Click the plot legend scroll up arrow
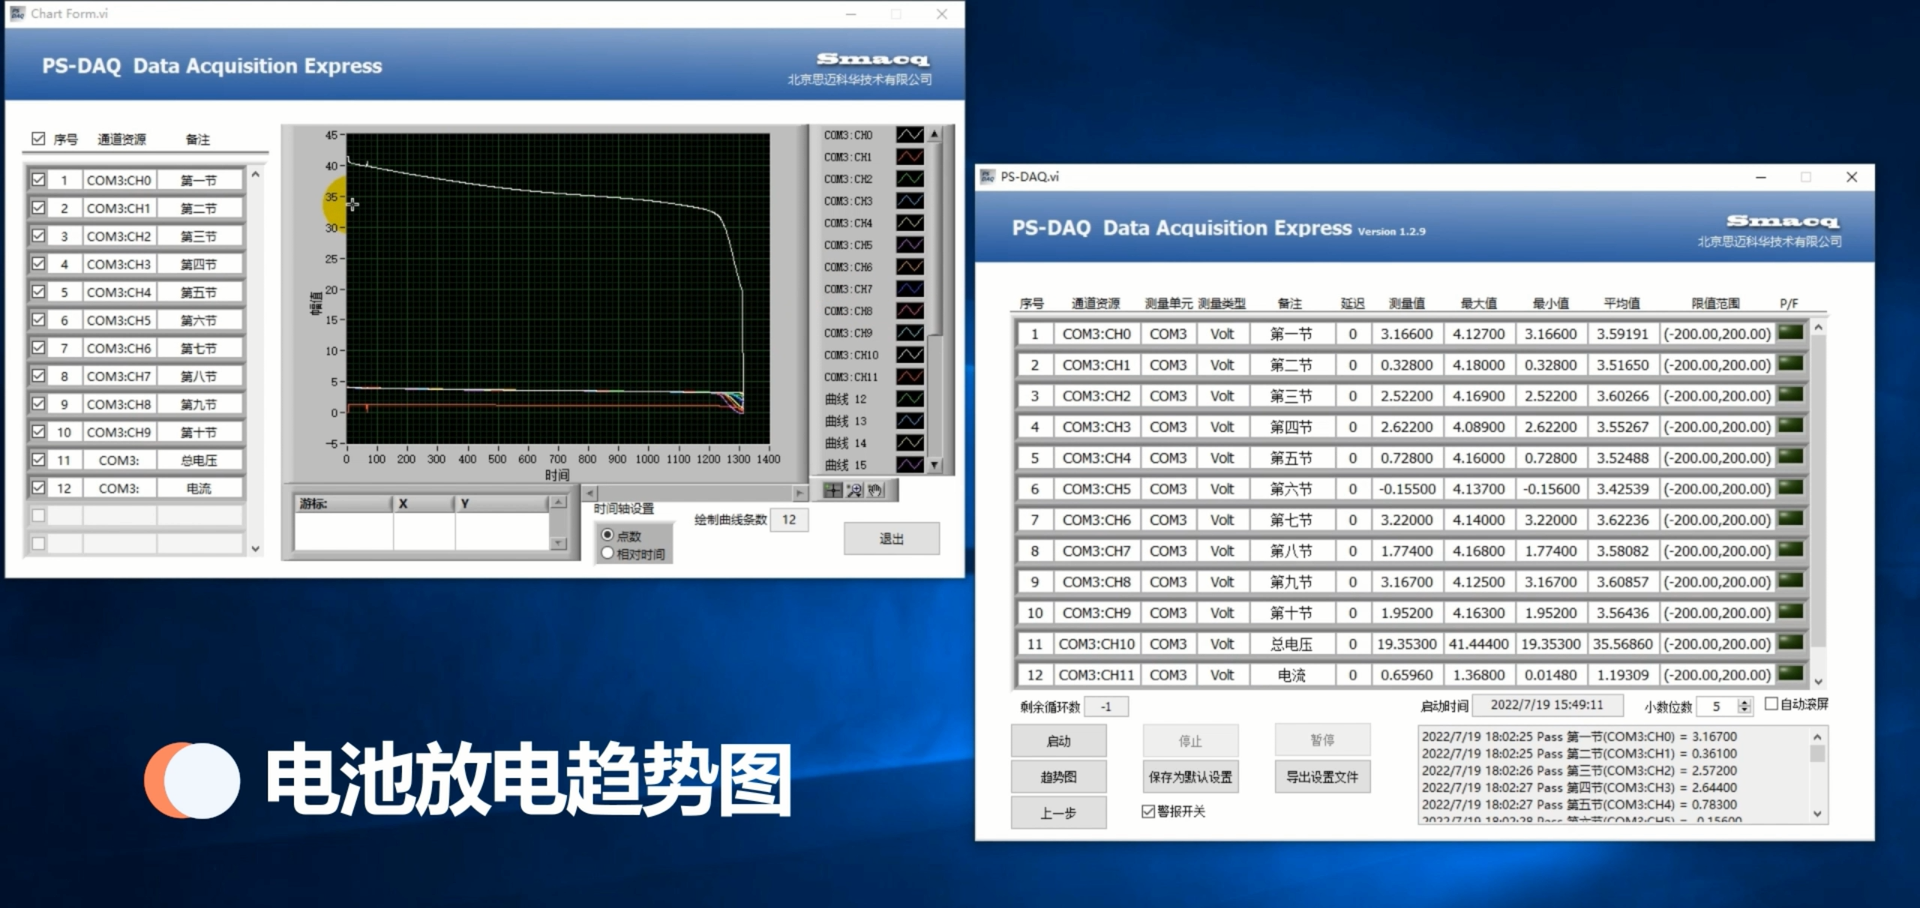The image size is (1920, 908). click(x=934, y=134)
